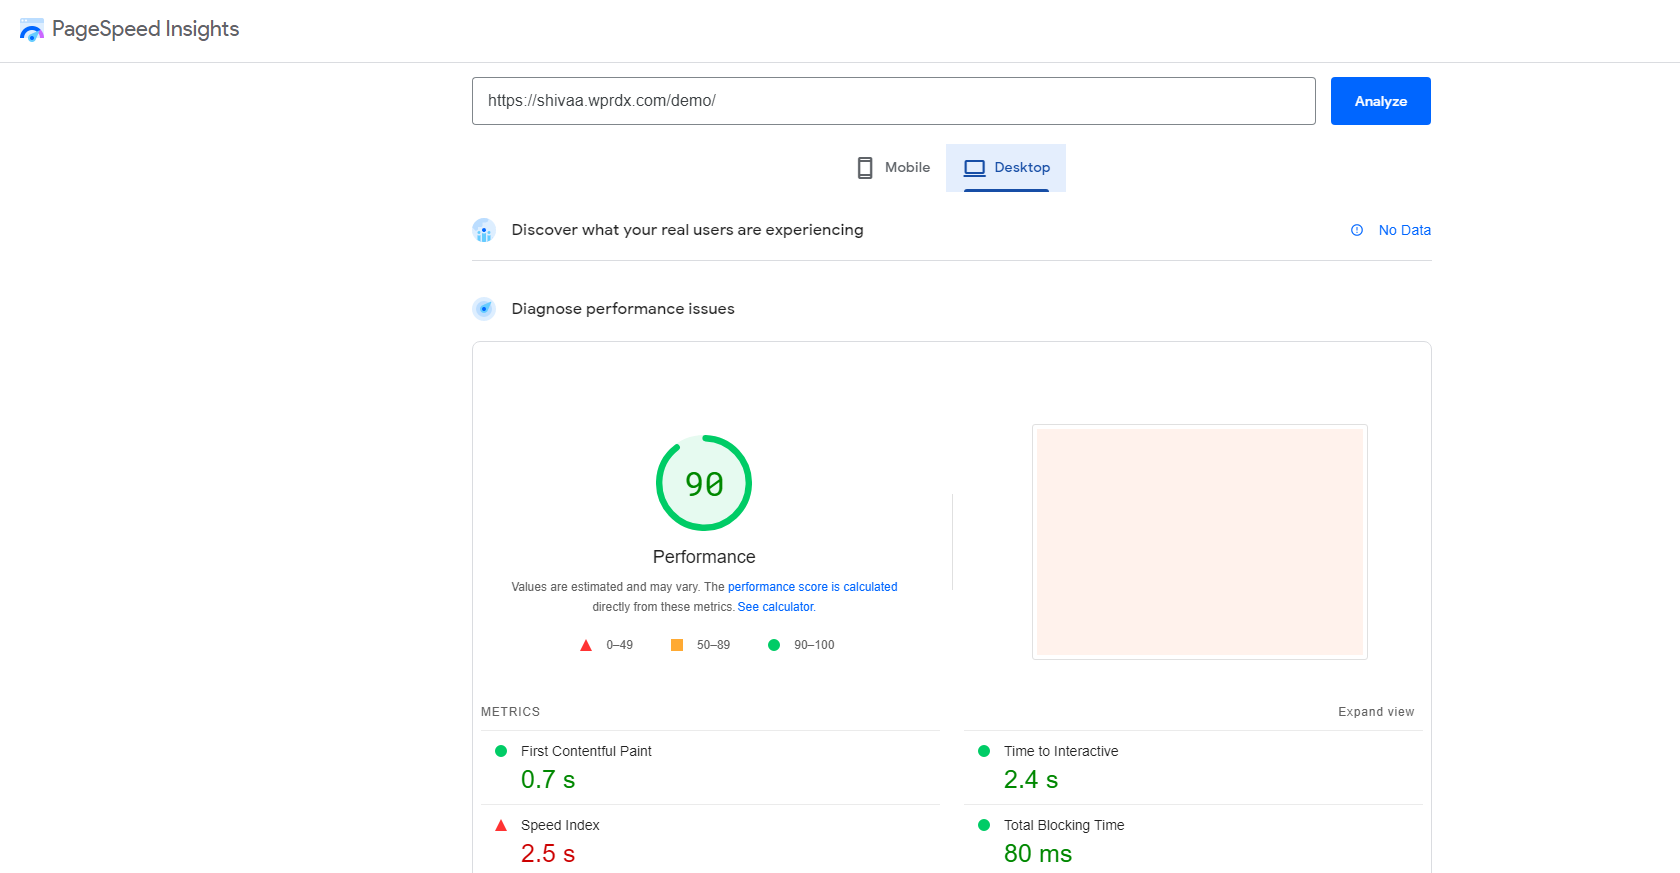Click the 80 ms metric value

(x=1038, y=854)
